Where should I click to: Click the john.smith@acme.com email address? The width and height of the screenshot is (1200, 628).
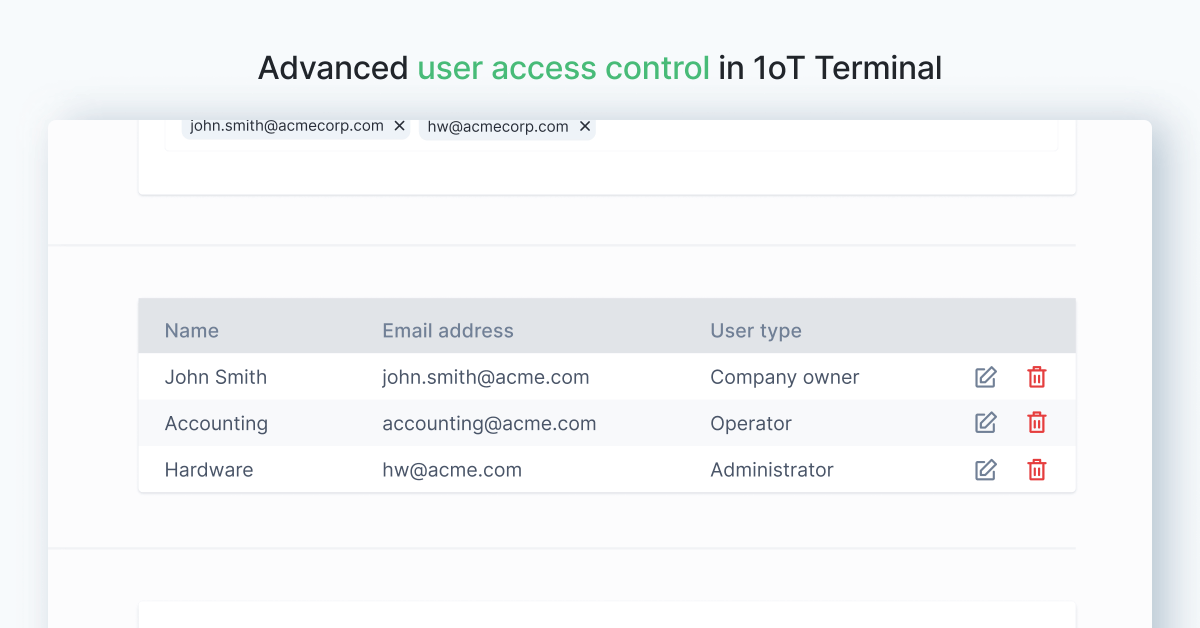coord(485,377)
